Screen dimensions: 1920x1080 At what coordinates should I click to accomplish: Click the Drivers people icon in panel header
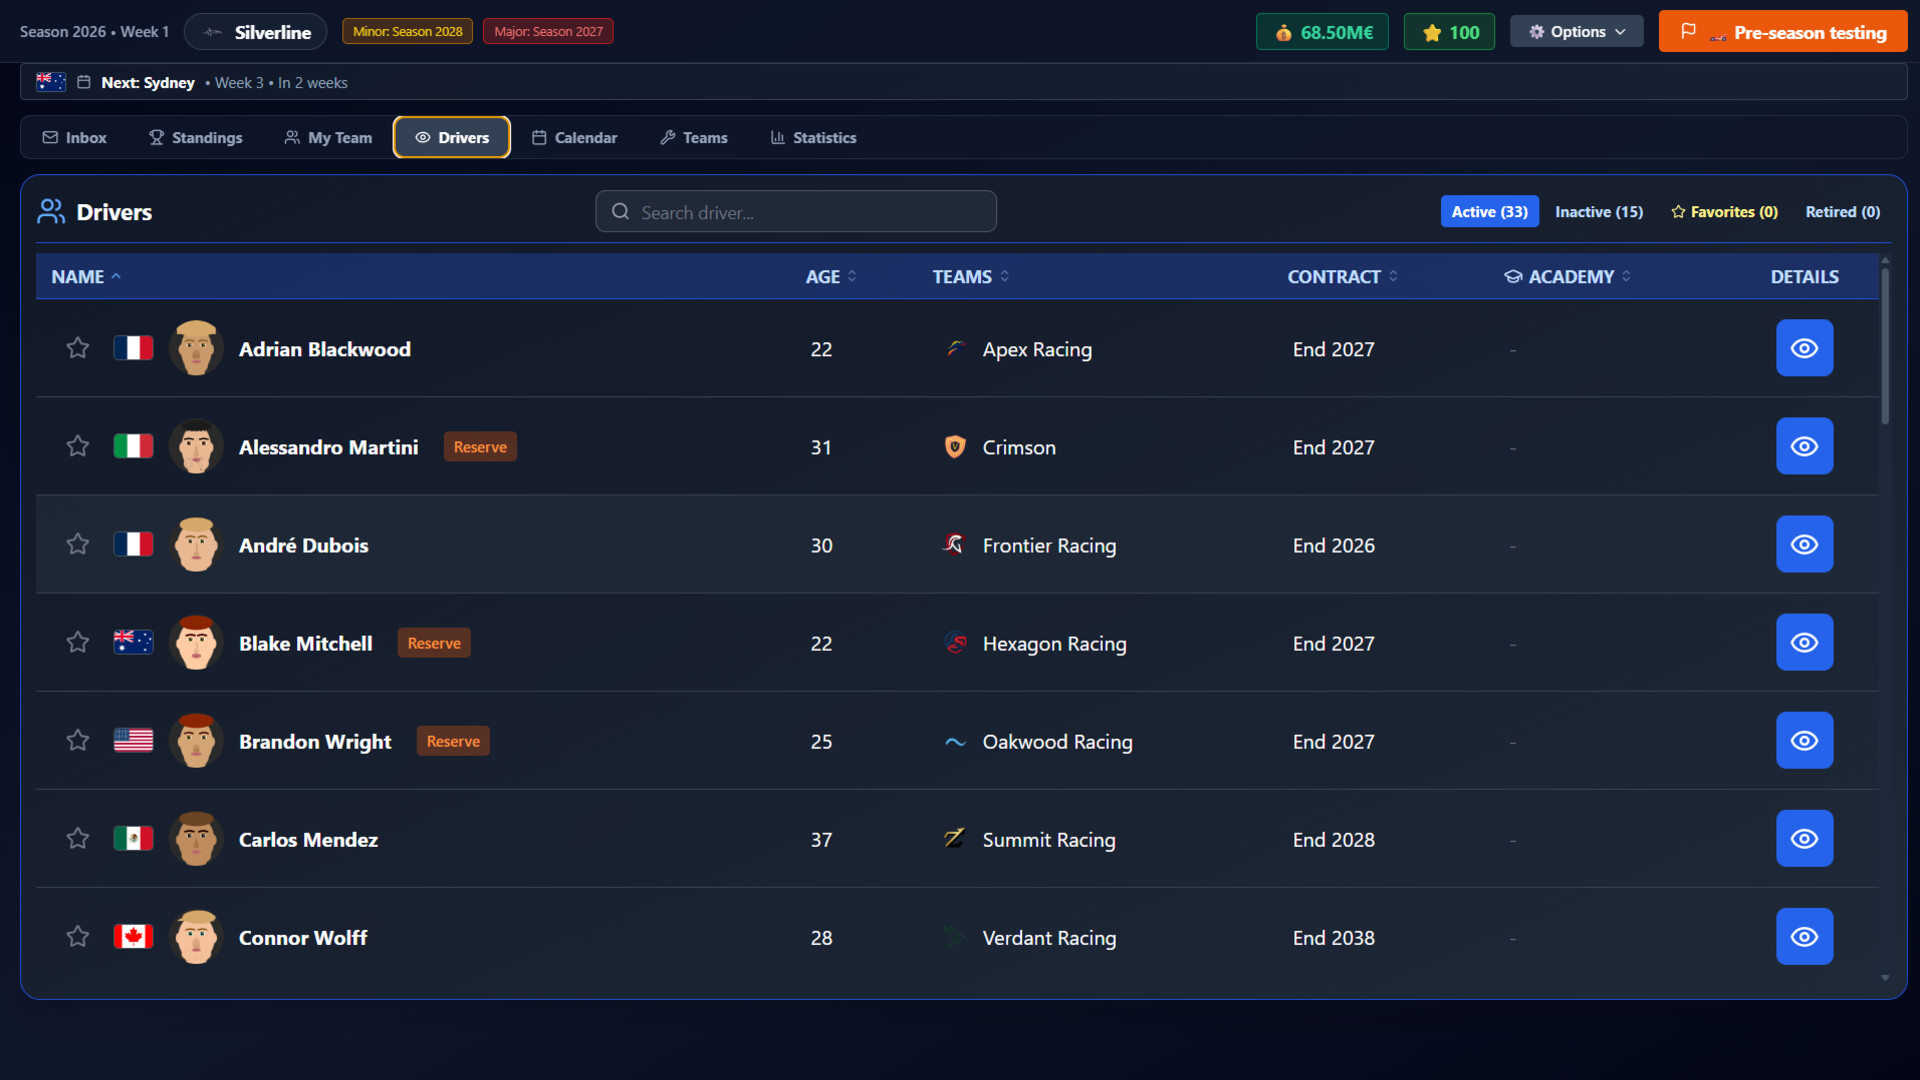point(51,211)
